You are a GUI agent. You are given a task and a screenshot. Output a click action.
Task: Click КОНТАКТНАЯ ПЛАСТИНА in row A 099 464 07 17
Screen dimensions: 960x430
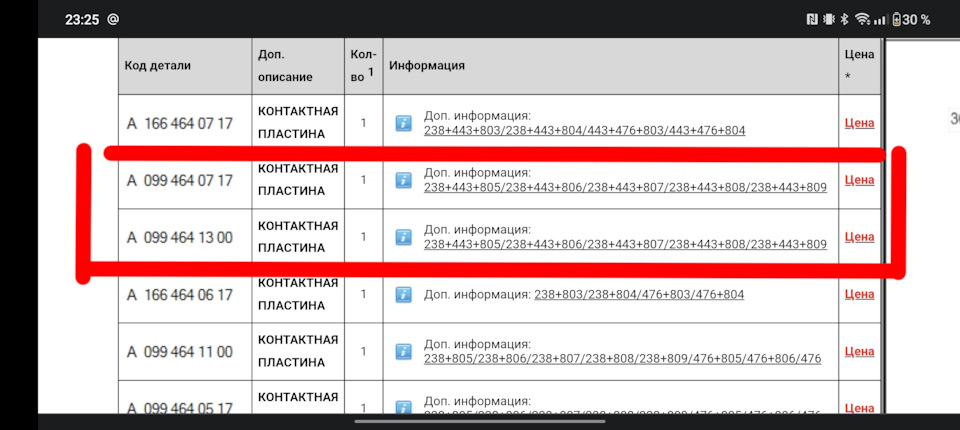pyautogui.click(x=298, y=179)
